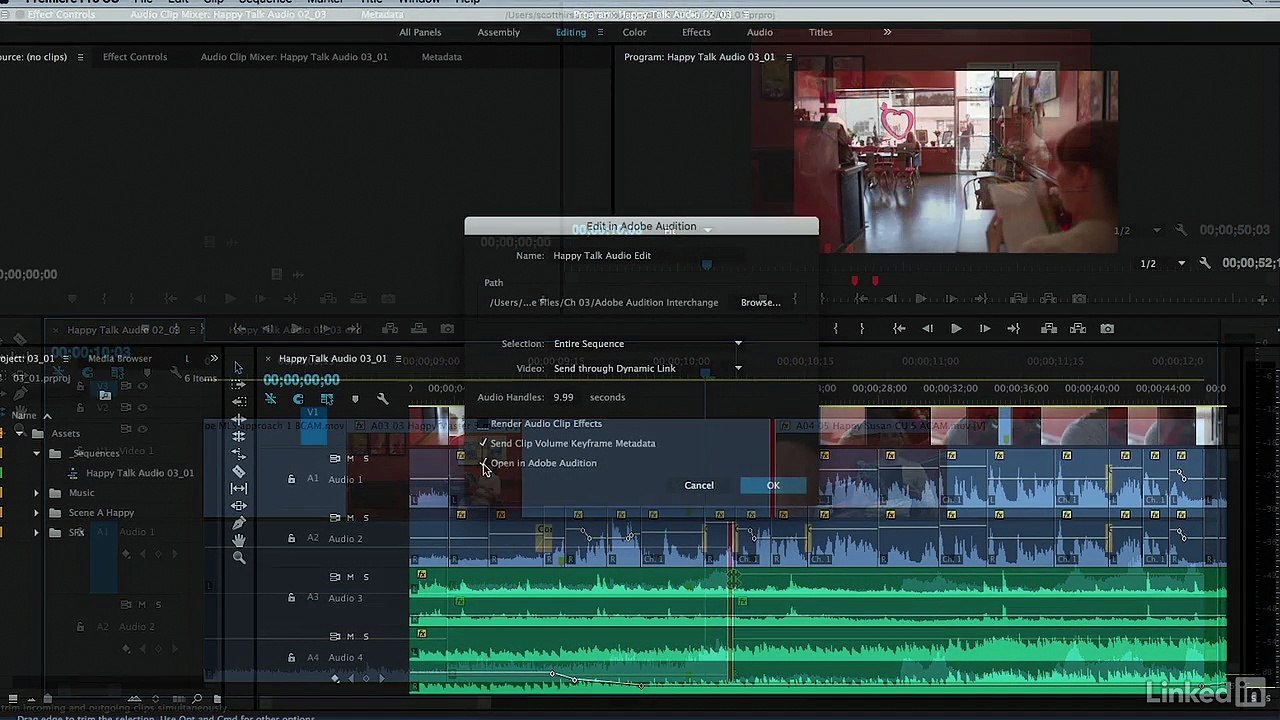Open Program monitor settings wrench
The width and height of the screenshot is (1280, 720).
coord(1205,263)
